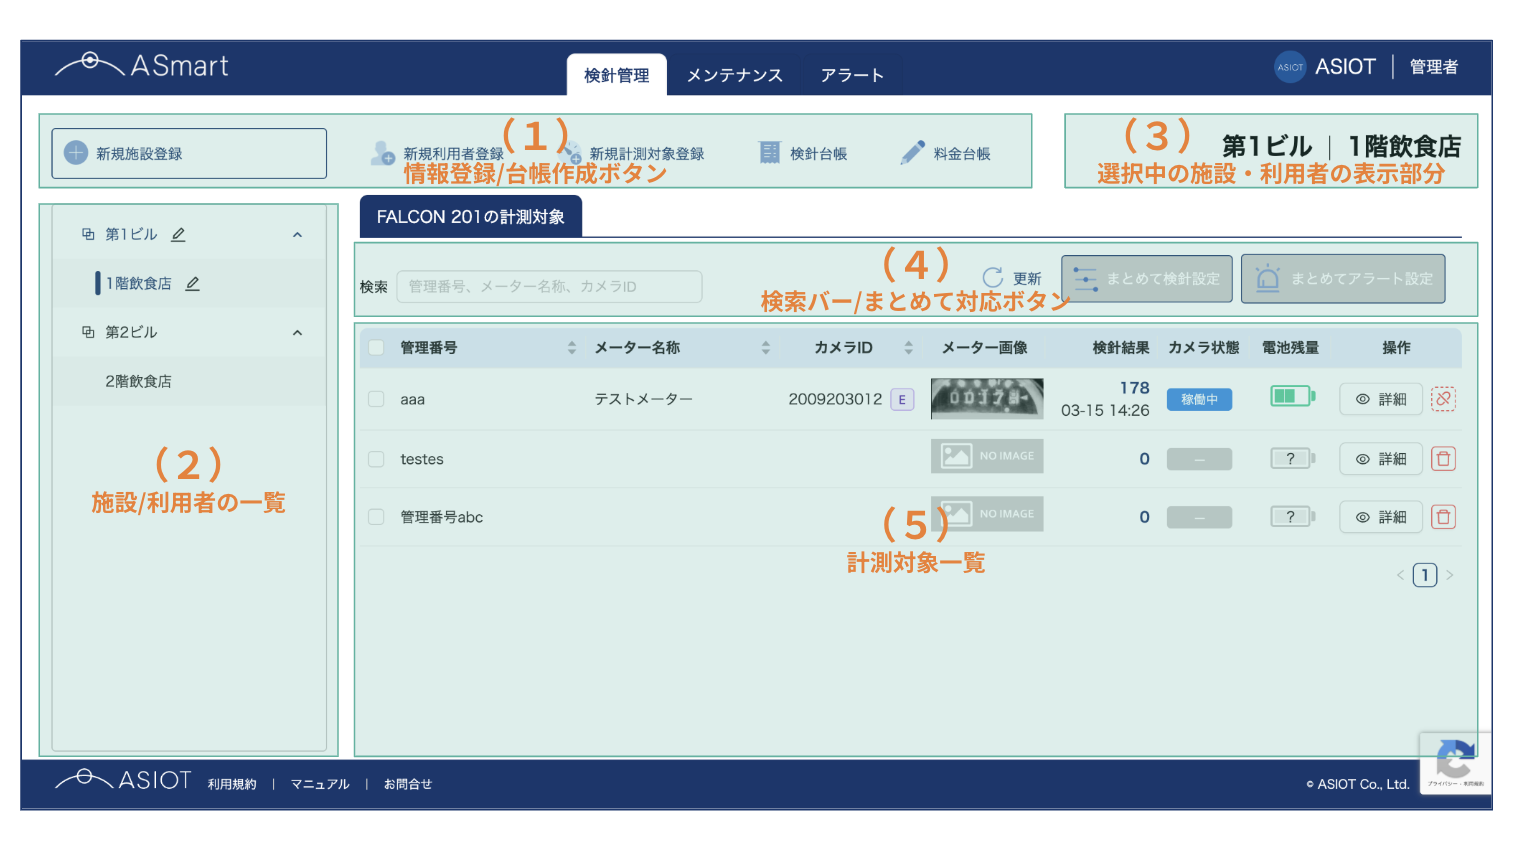Open the マニュアル footer link
1514x850 pixels.
point(320,784)
